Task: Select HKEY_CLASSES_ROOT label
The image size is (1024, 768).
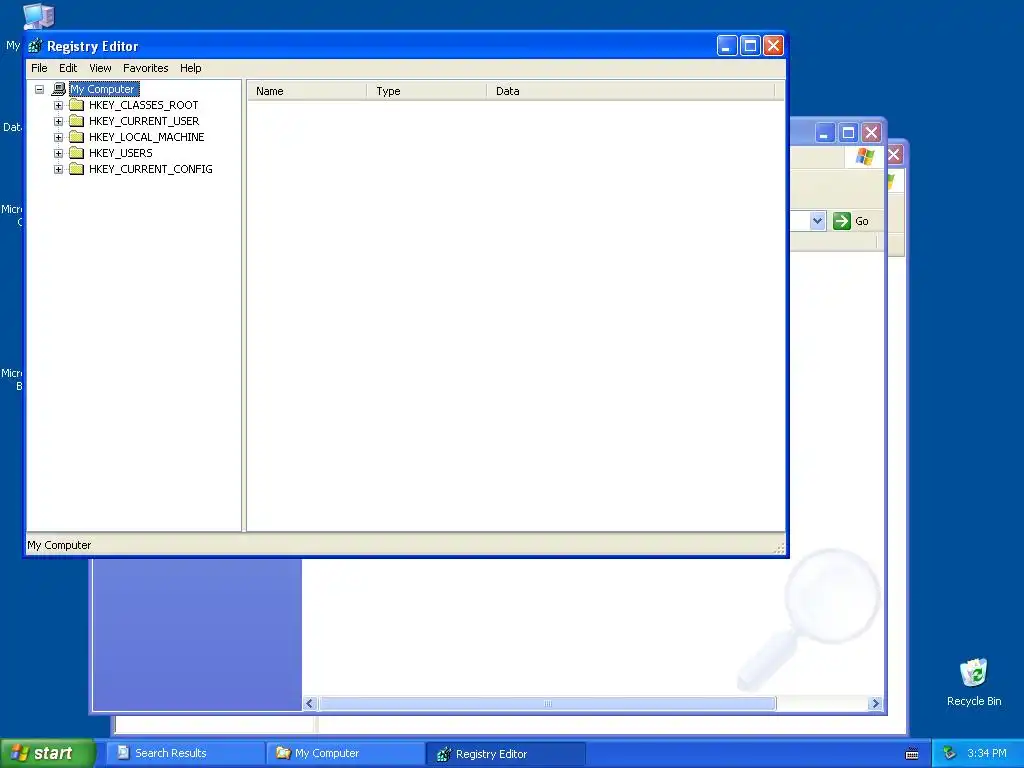Action: point(144,105)
